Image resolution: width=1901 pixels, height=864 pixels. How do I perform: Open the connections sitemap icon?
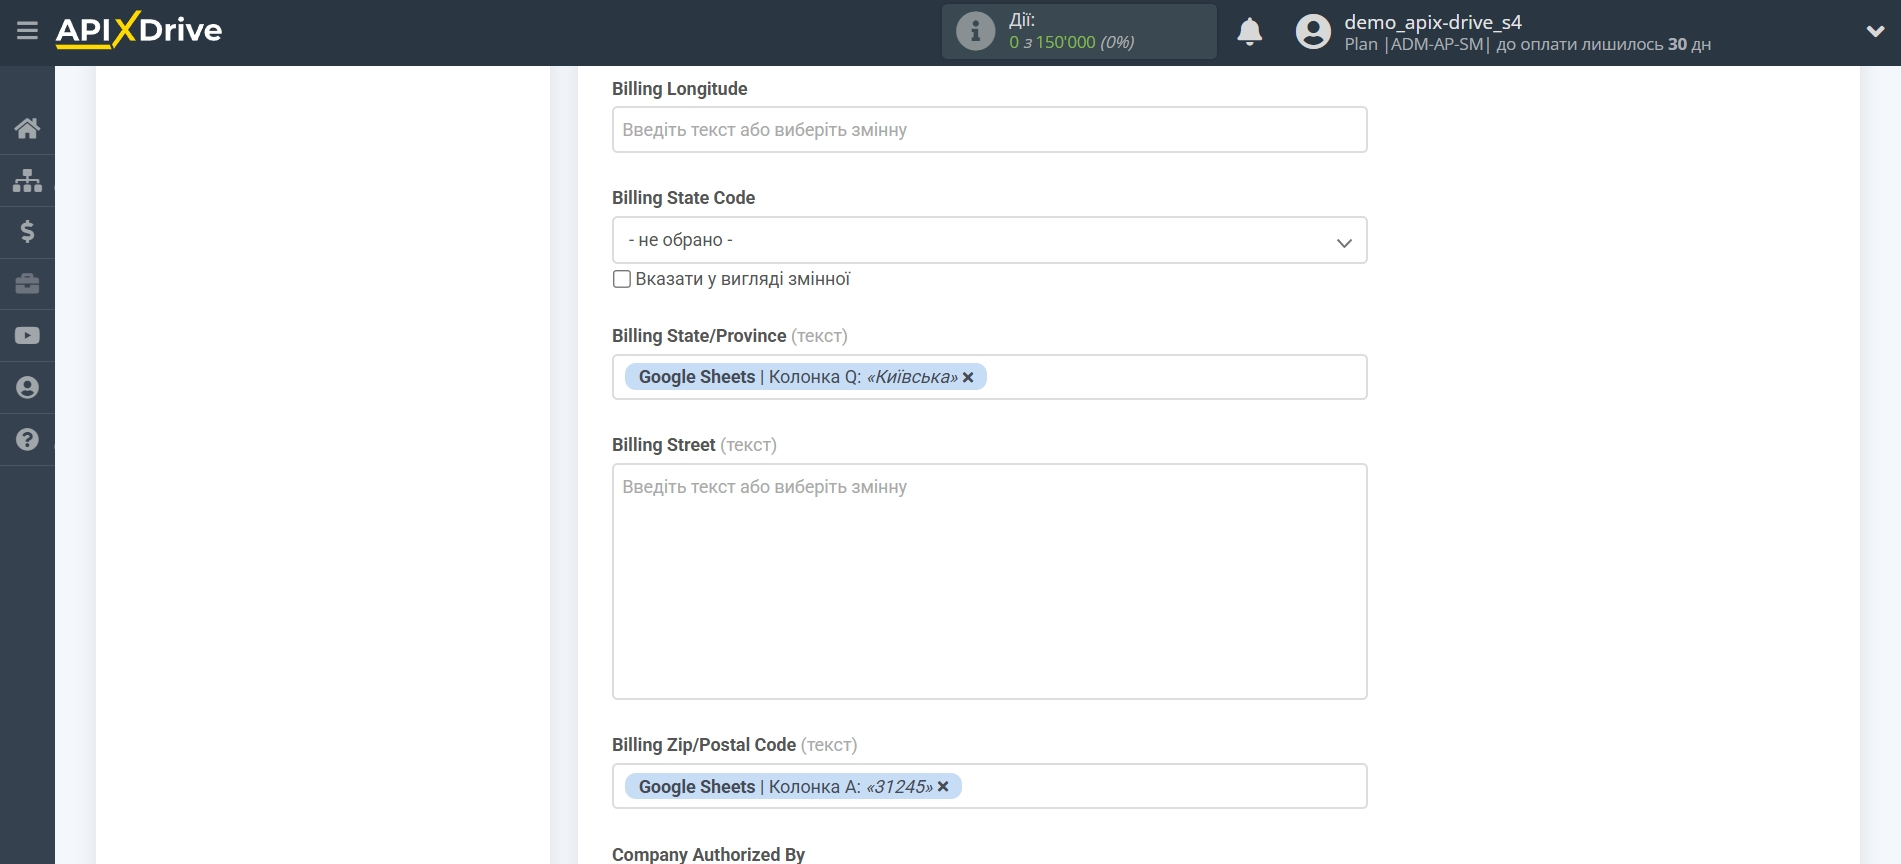tap(27, 180)
